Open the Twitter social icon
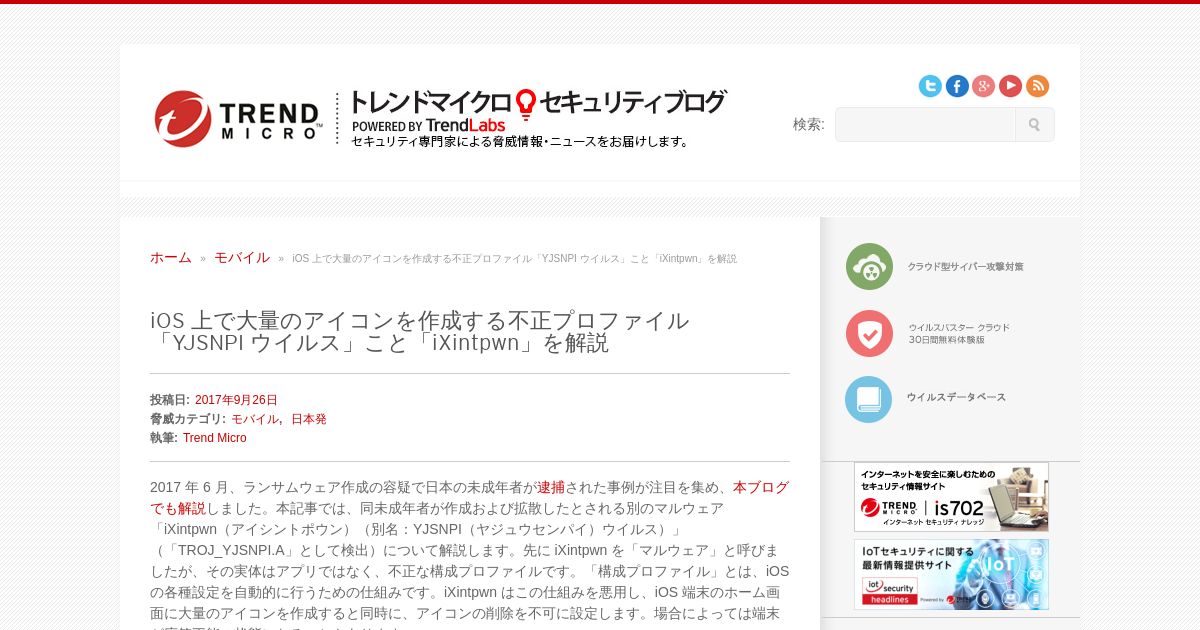Screen dimensions: 1200x630 tap(930, 86)
